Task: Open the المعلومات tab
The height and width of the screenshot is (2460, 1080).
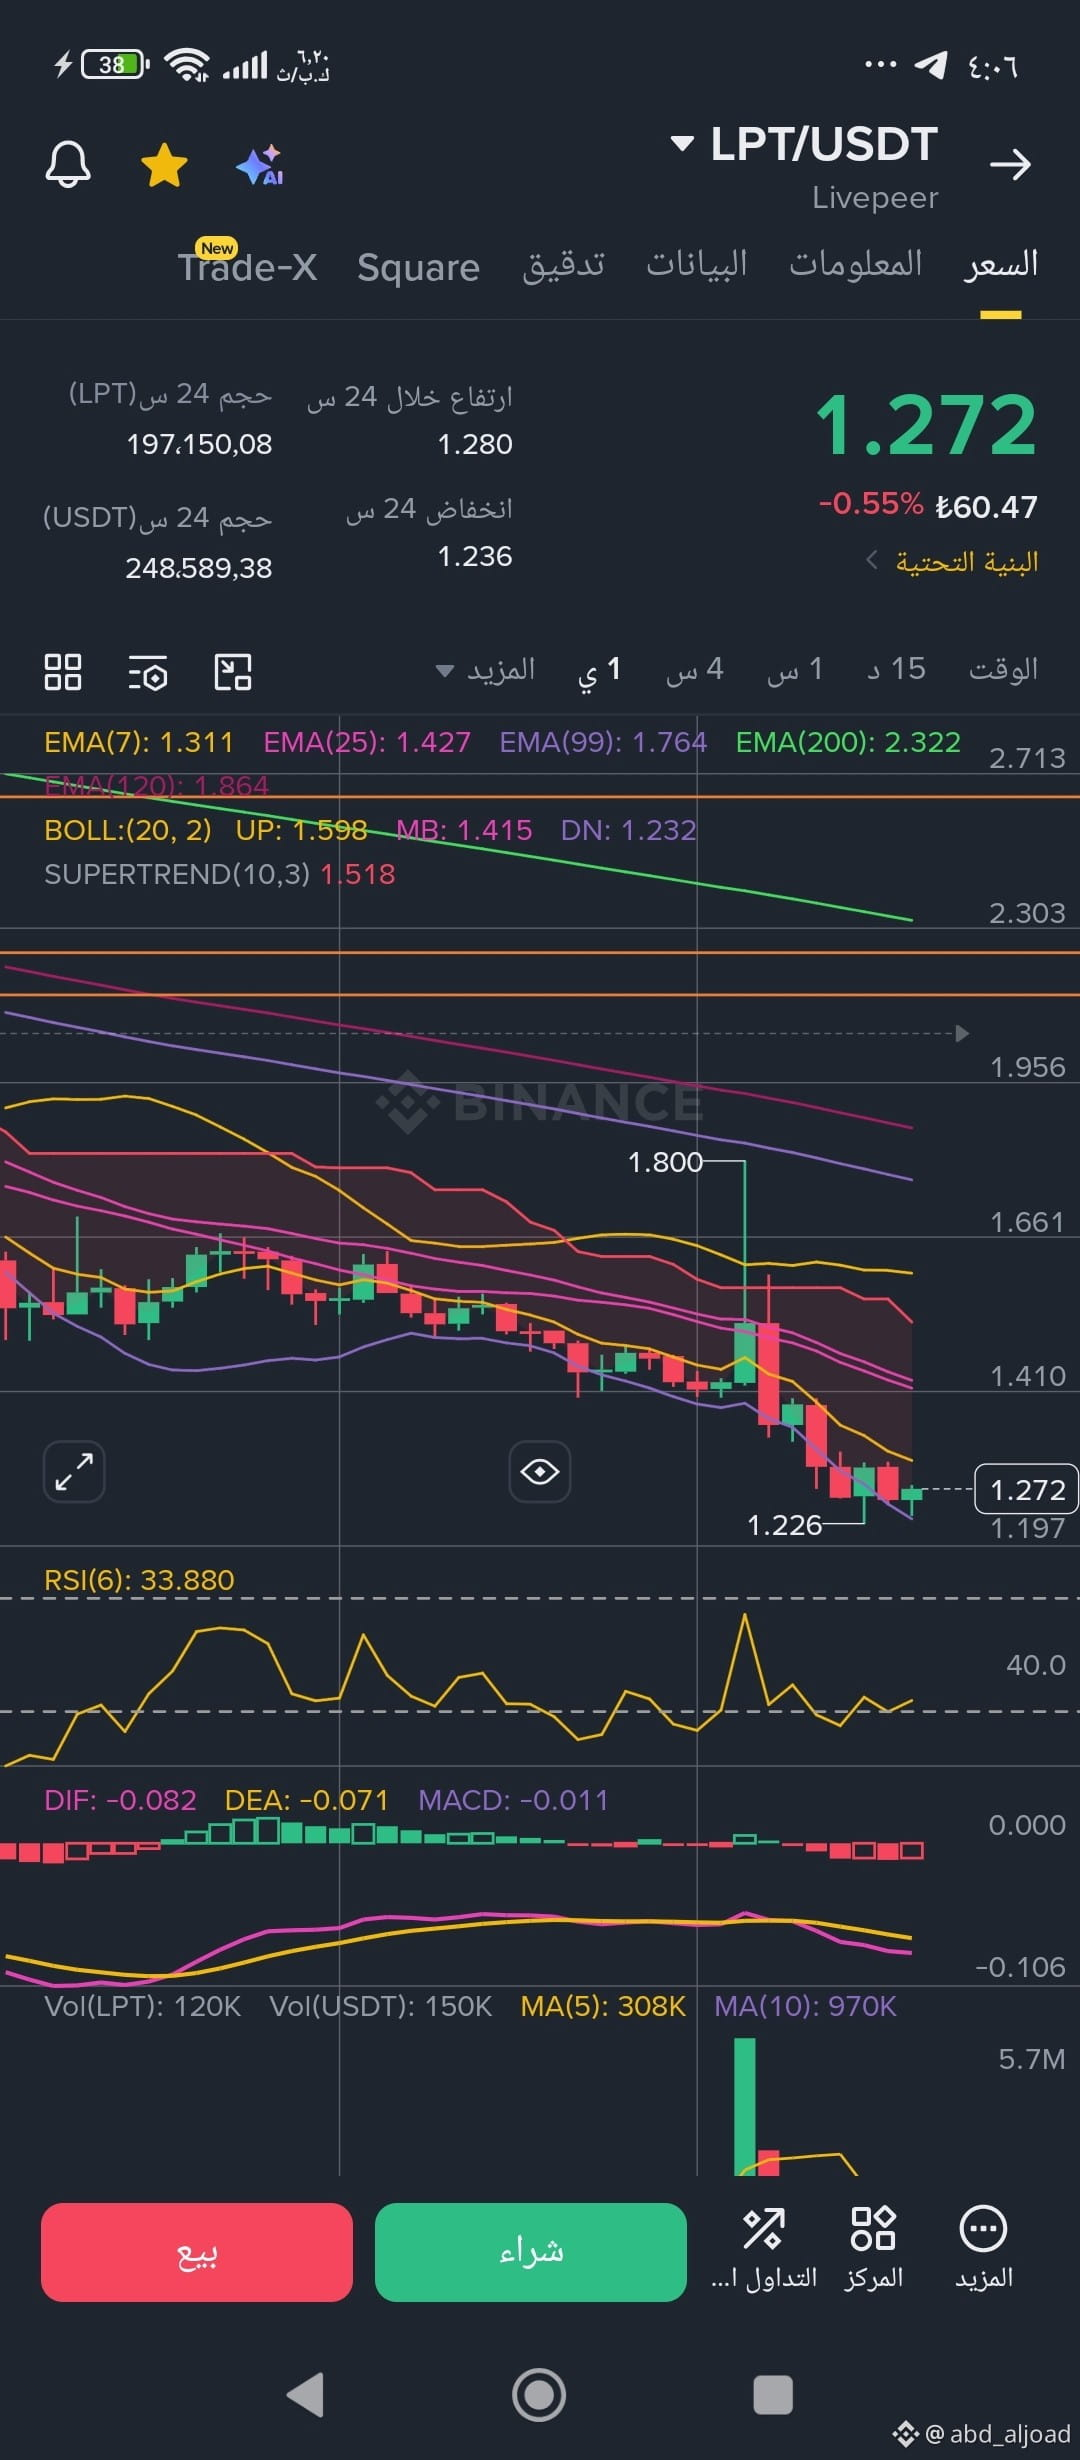Action: pos(855,264)
